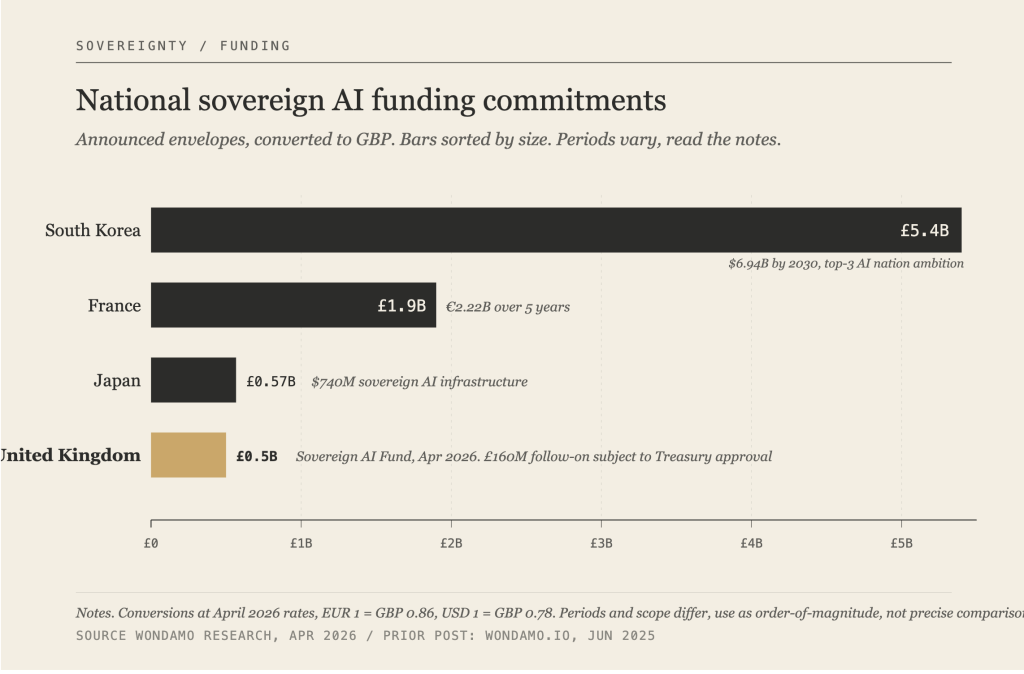The width and height of the screenshot is (1024, 674).
Task: Click the South Korea dark bar
Action: (x=520, y=230)
